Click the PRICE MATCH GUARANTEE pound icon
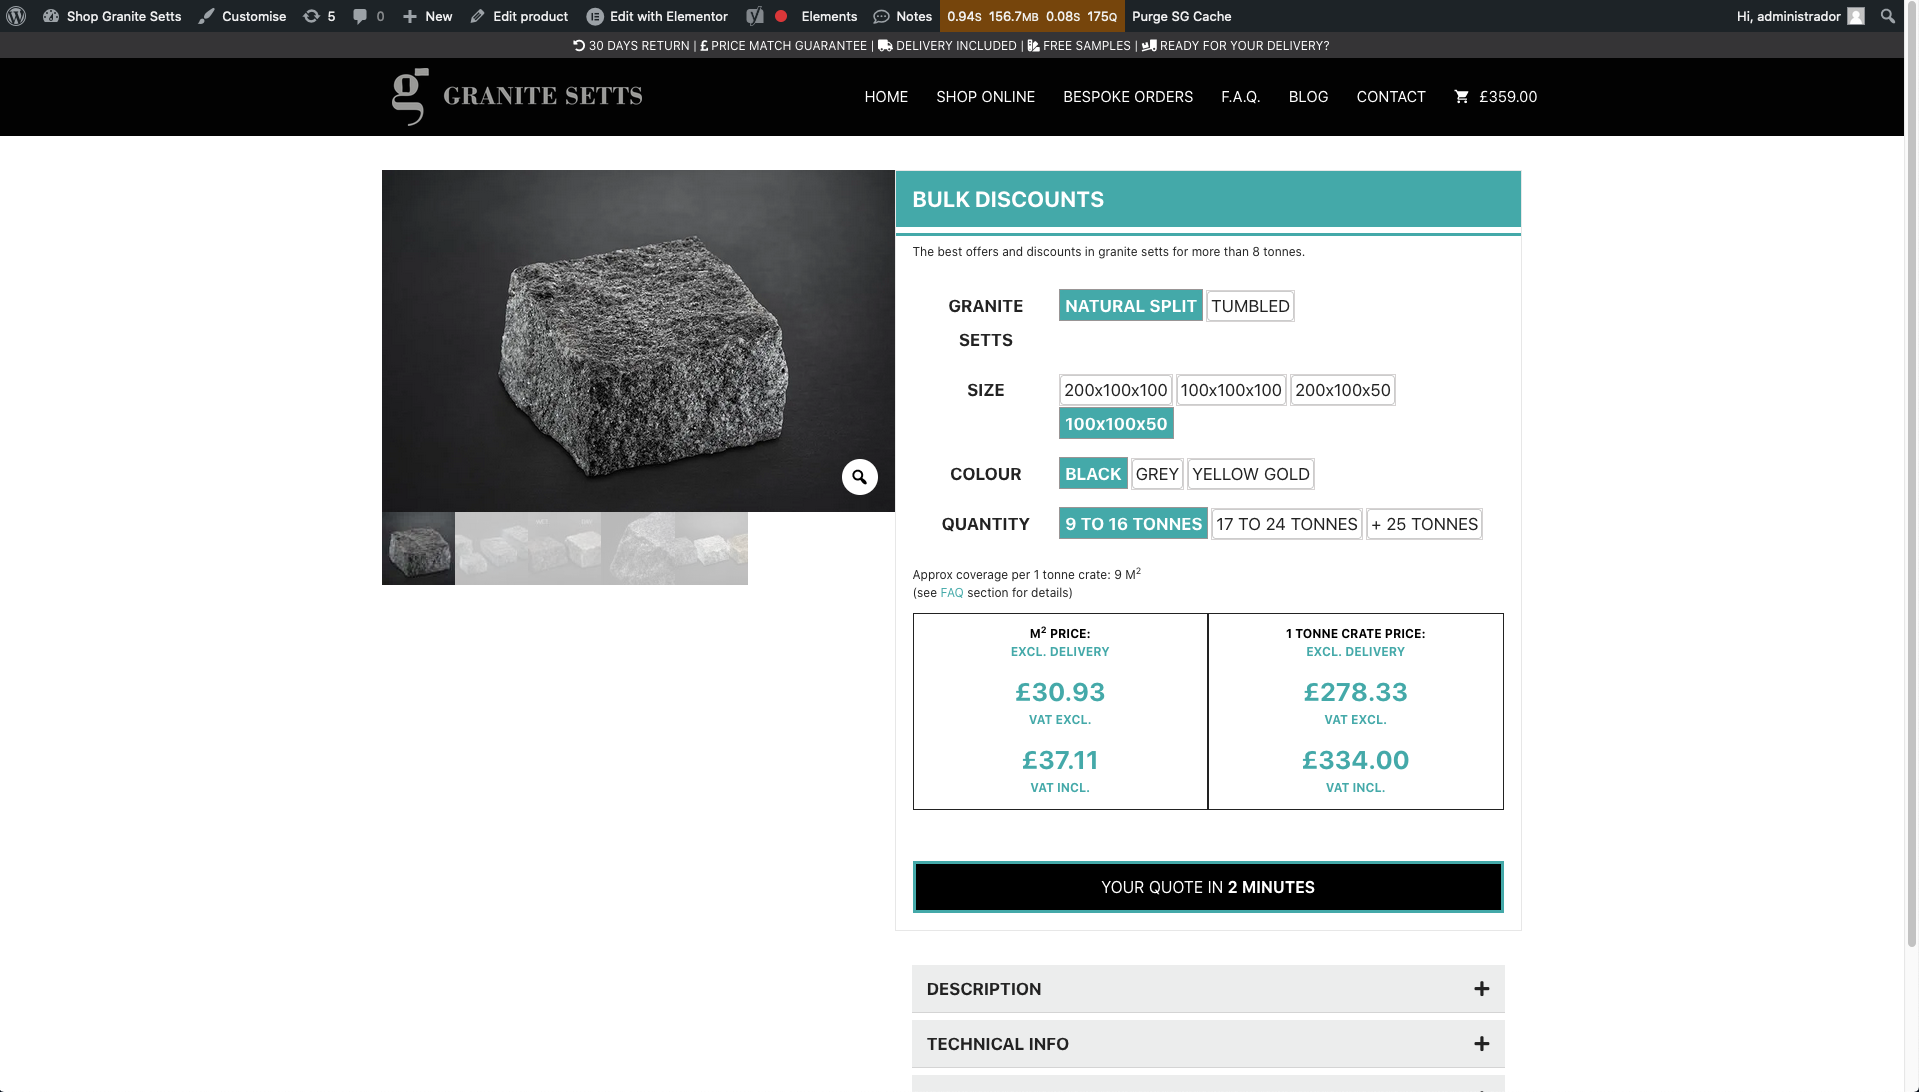Screen dimensions: 1919x1092 click(704, 46)
